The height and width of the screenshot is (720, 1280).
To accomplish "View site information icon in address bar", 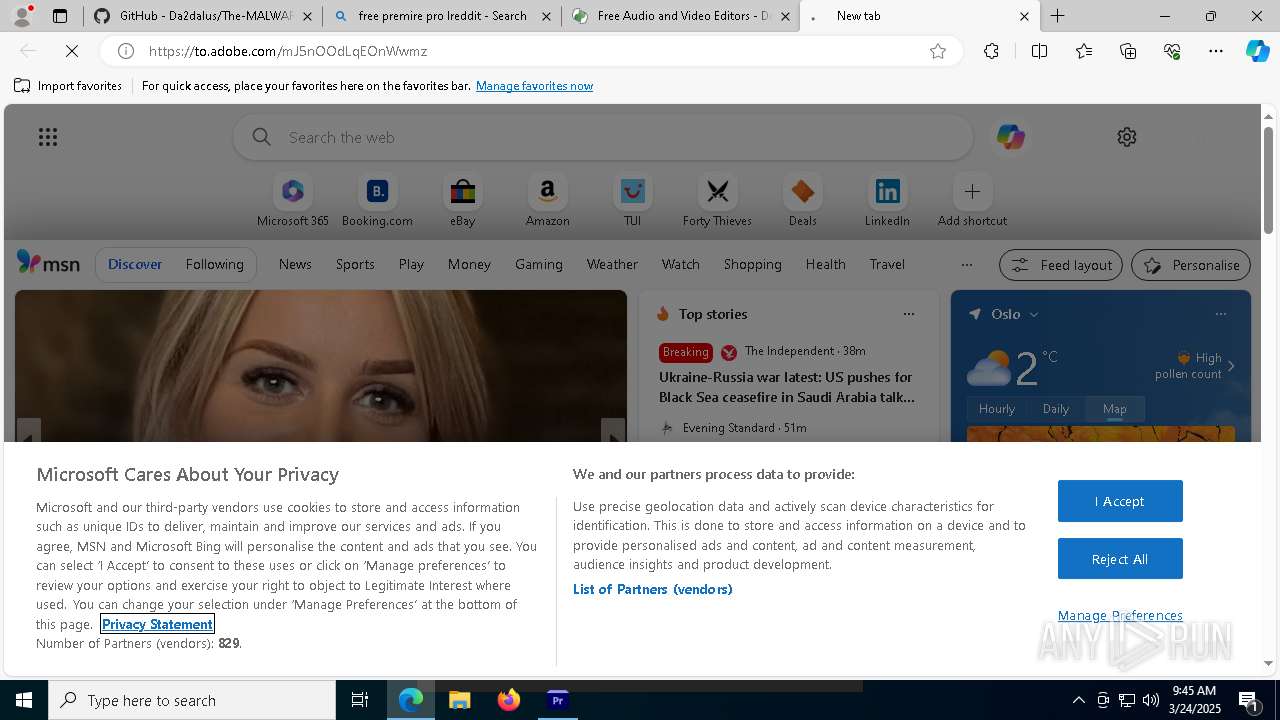I will (125, 51).
